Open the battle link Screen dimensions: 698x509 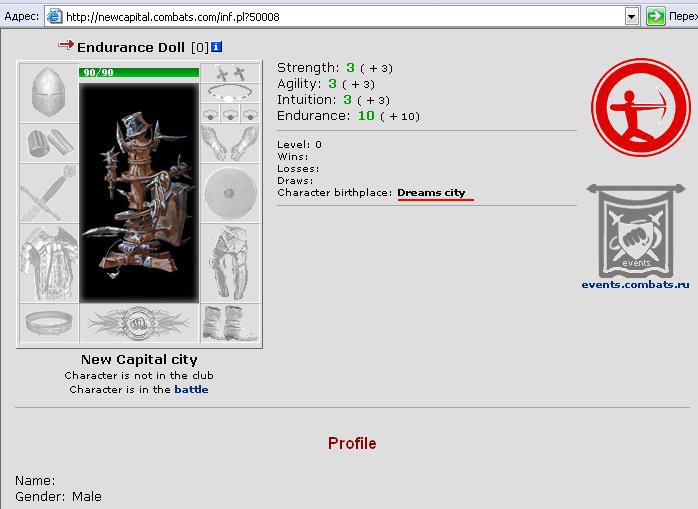tap(191, 389)
